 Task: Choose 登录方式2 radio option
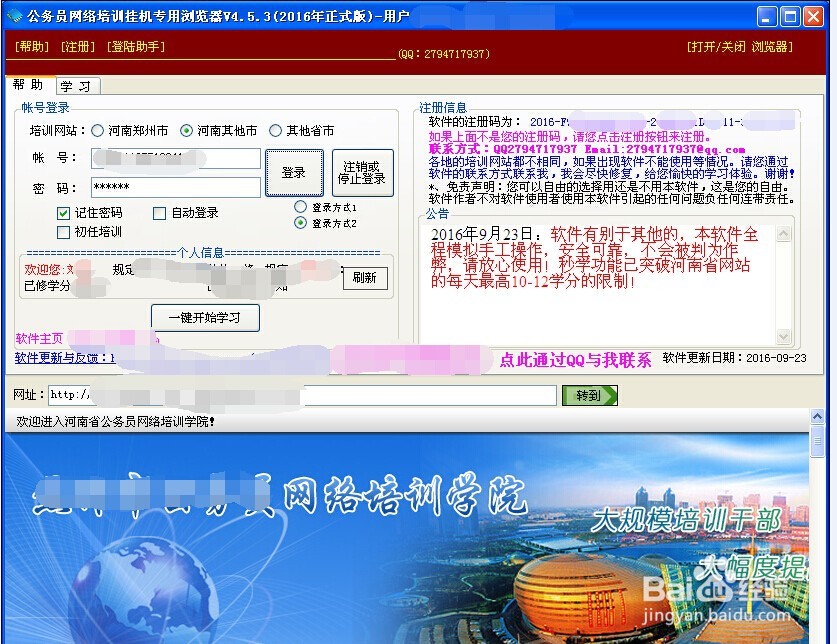[301, 223]
